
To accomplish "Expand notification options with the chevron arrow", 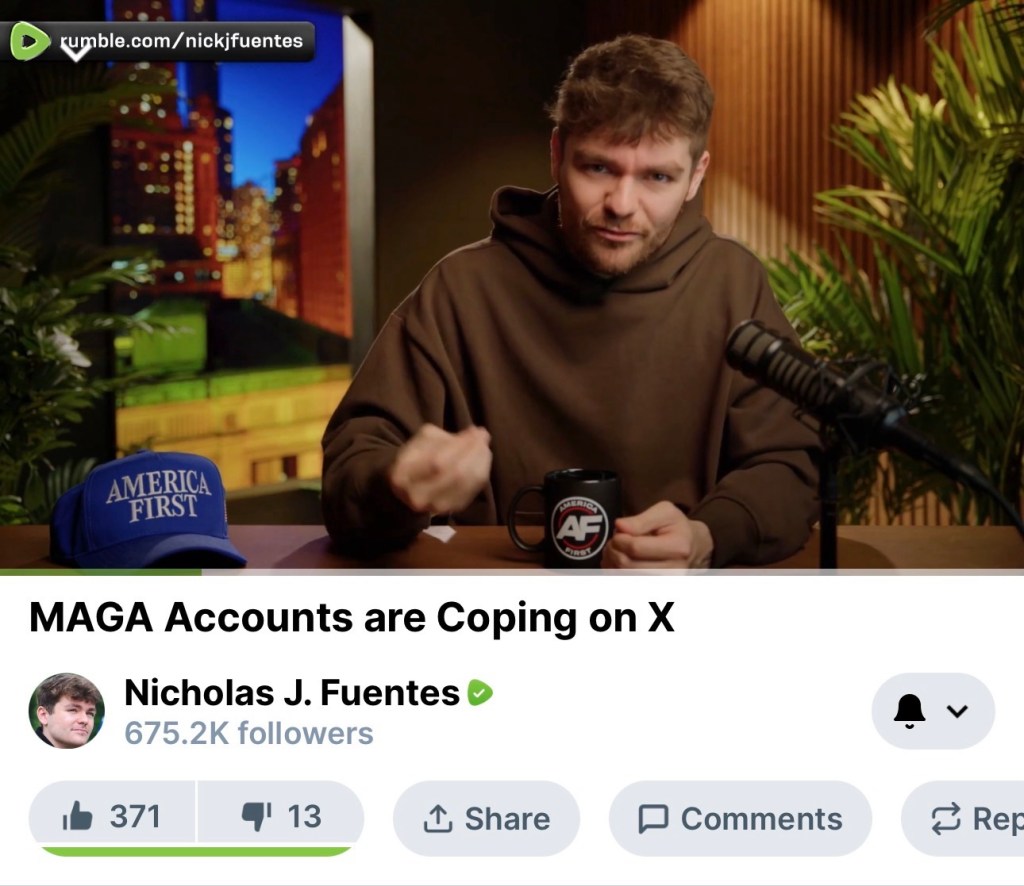I will pyautogui.click(x=957, y=711).
